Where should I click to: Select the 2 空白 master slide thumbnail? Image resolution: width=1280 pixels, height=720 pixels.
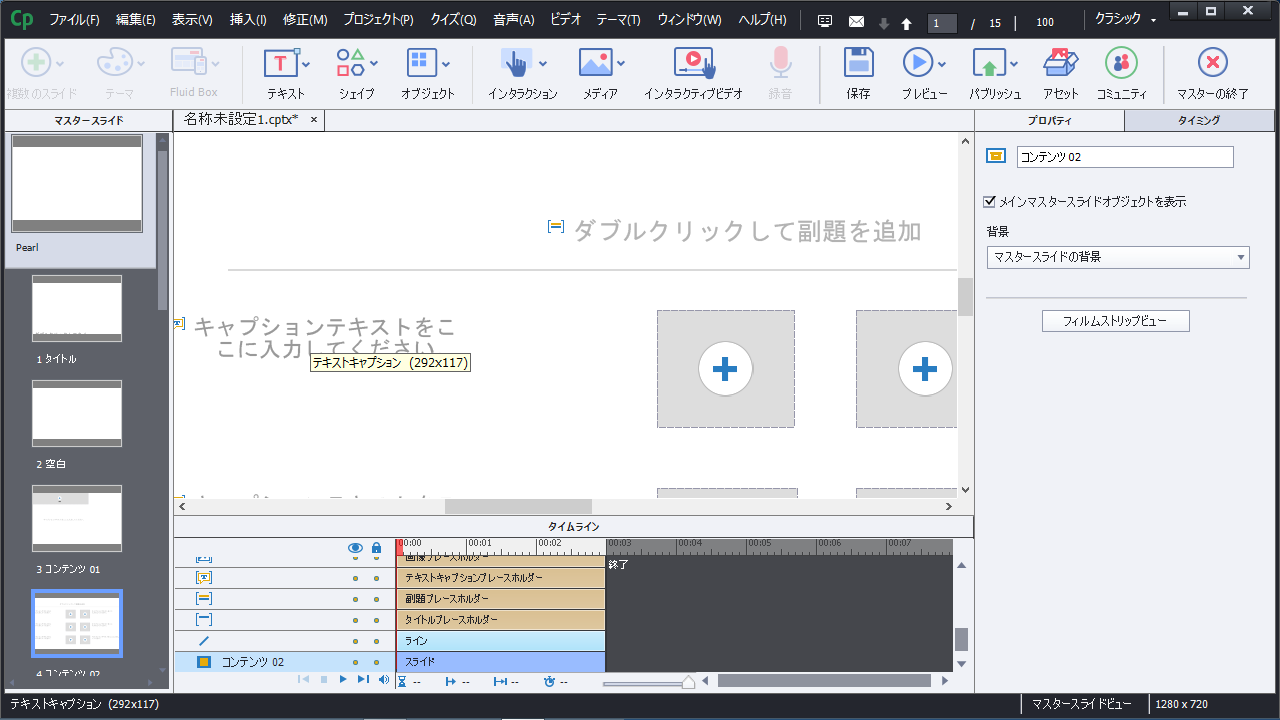[77, 413]
